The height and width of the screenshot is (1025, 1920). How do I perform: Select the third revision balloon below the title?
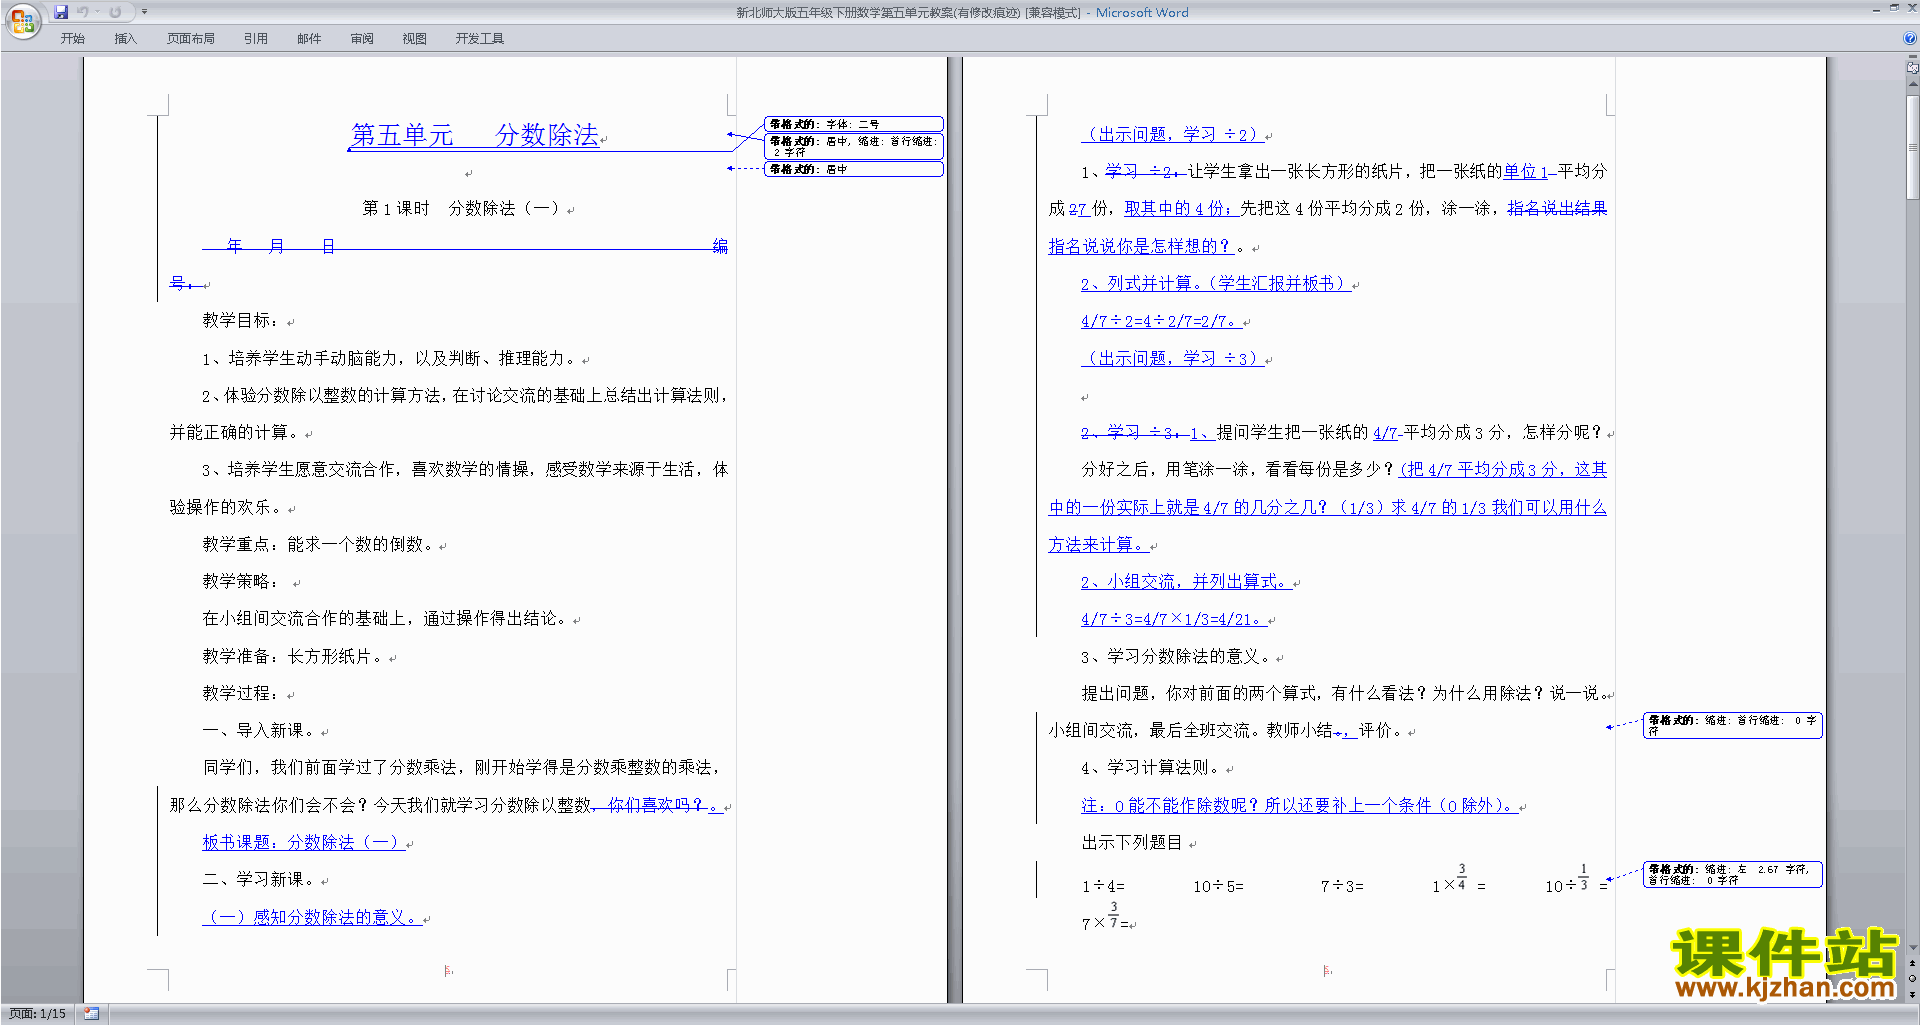pos(853,169)
